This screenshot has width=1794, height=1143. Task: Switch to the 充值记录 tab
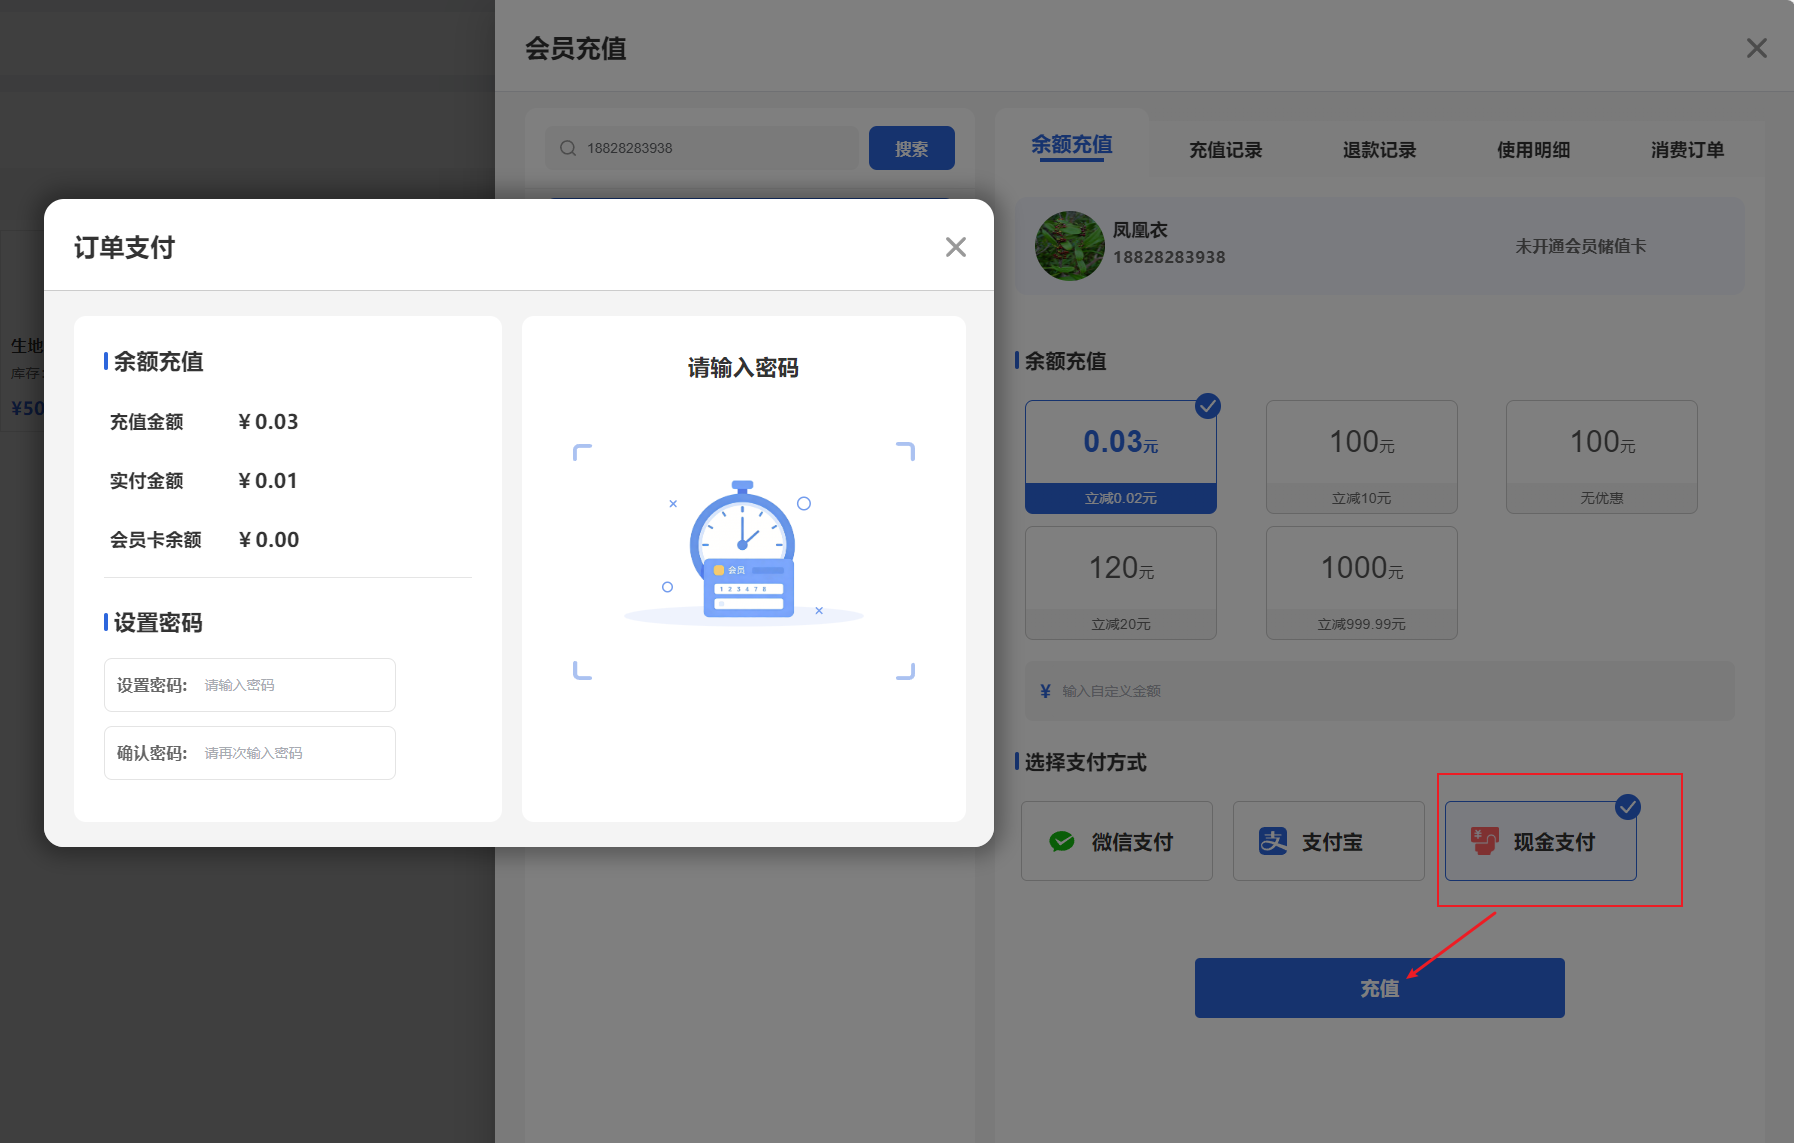[x=1225, y=150]
